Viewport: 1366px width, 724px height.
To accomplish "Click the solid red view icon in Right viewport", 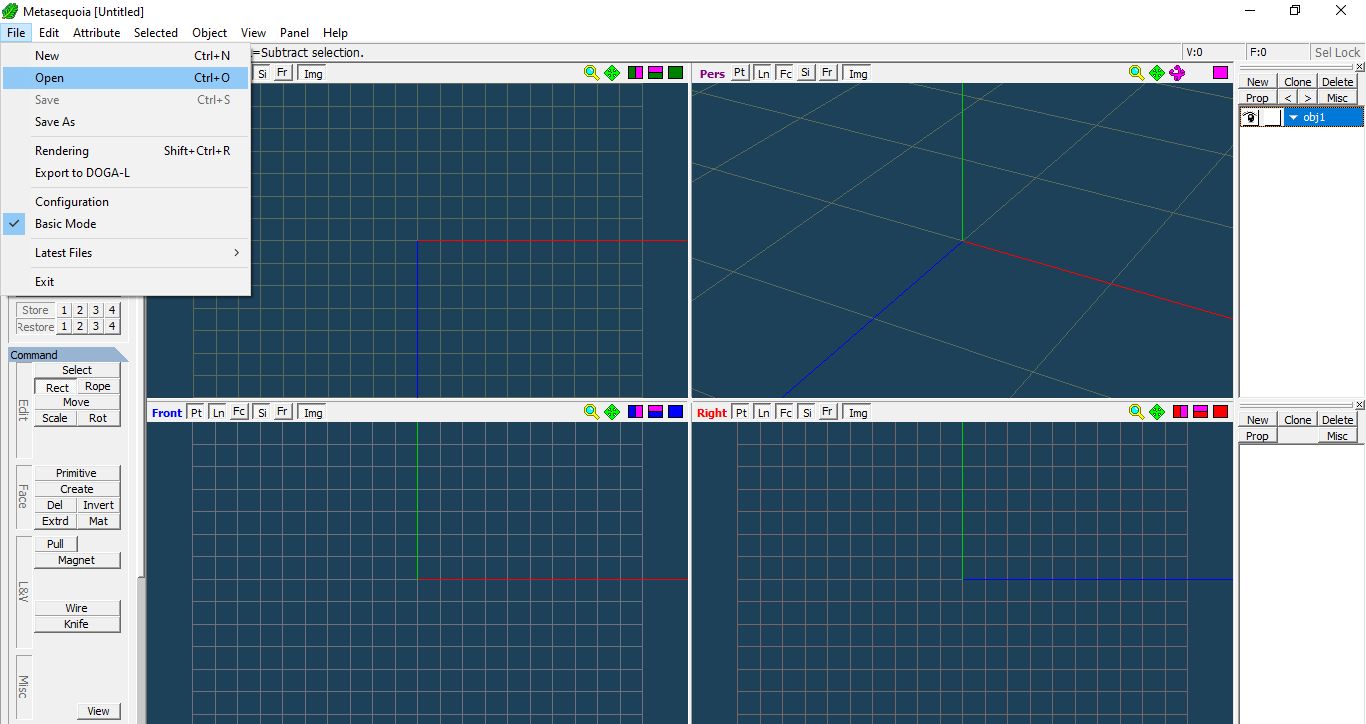I will coord(1220,412).
